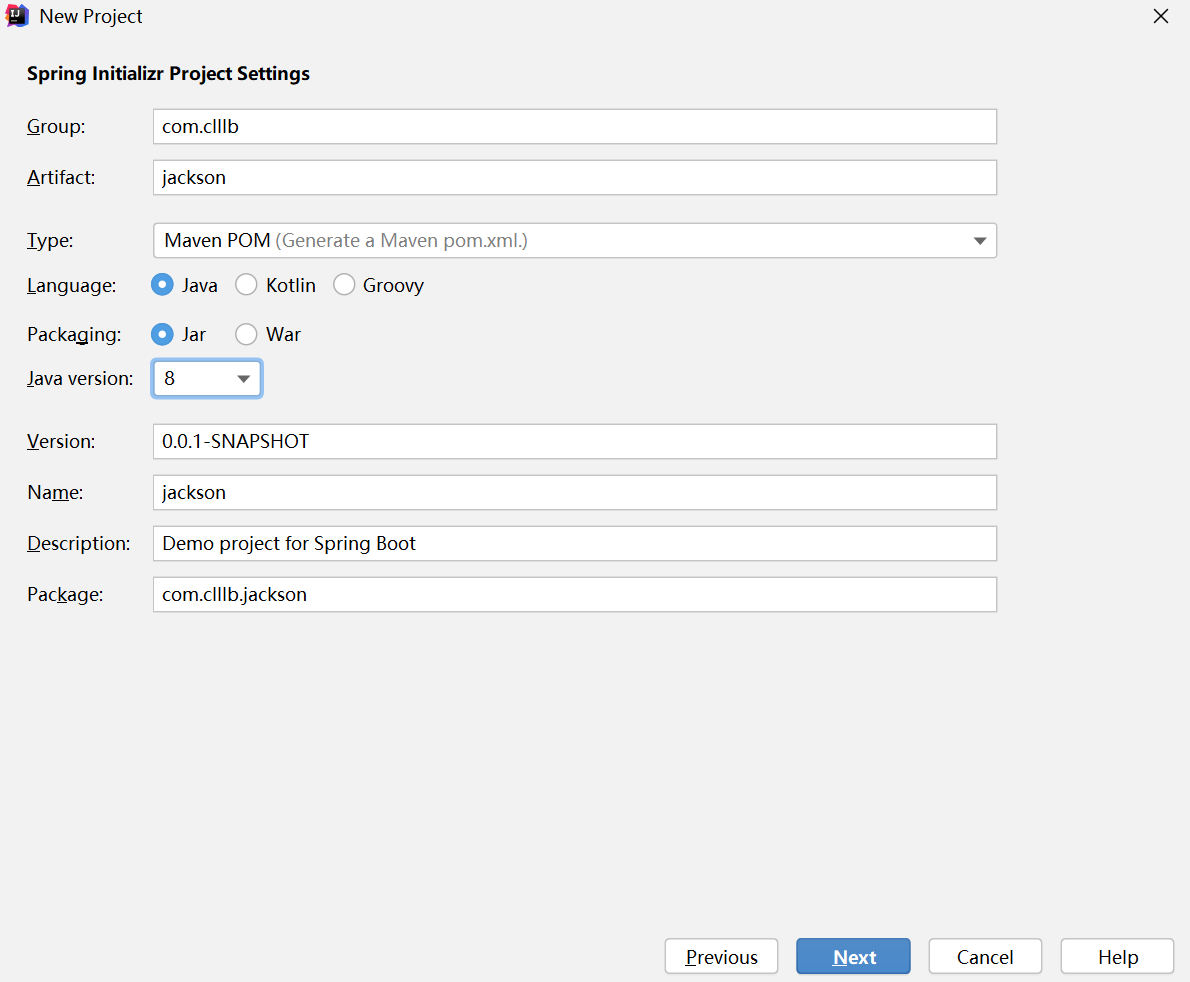The width and height of the screenshot is (1190, 982).
Task: Pick the Groovy language option
Action: 344,285
